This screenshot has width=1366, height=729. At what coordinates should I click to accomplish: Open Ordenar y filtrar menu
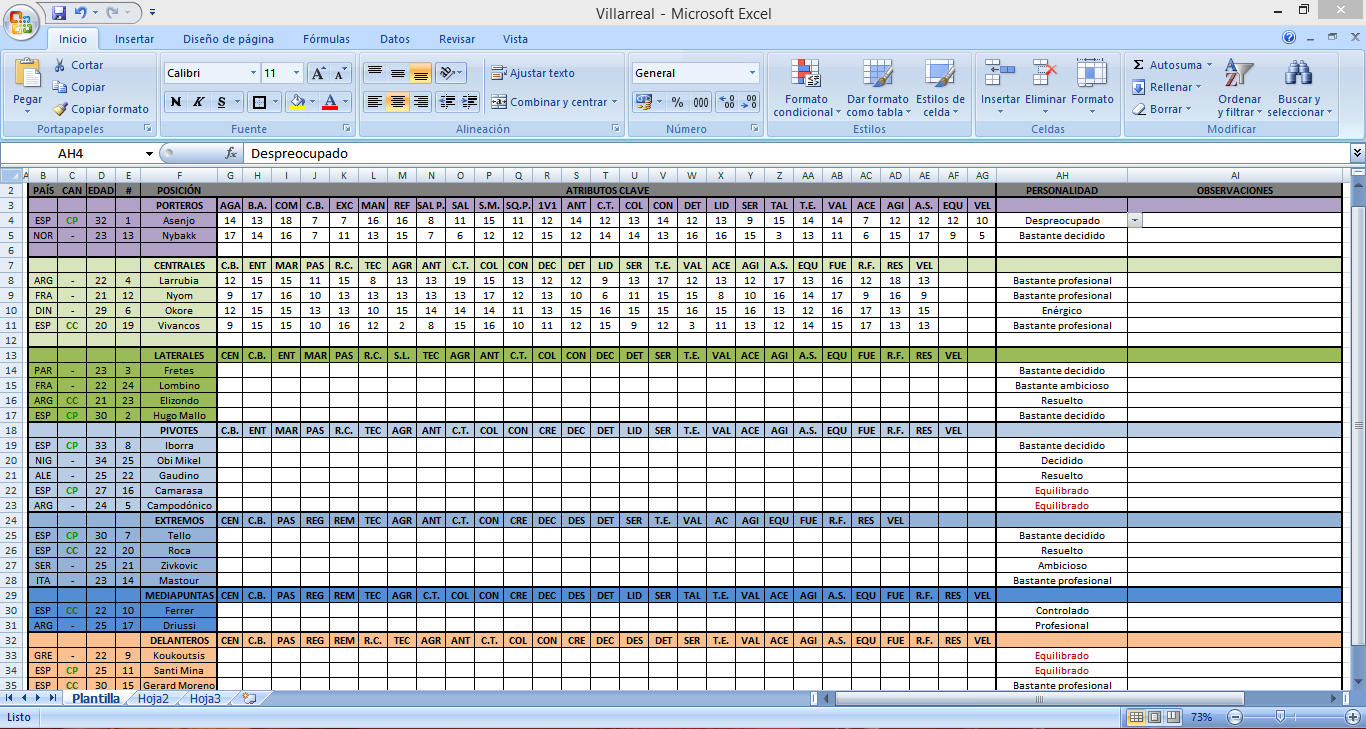point(1239,88)
